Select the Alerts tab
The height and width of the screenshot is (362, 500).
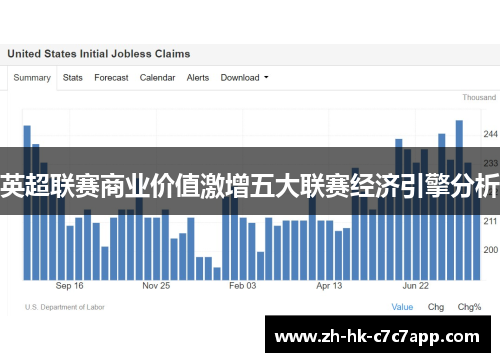[198, 78]
